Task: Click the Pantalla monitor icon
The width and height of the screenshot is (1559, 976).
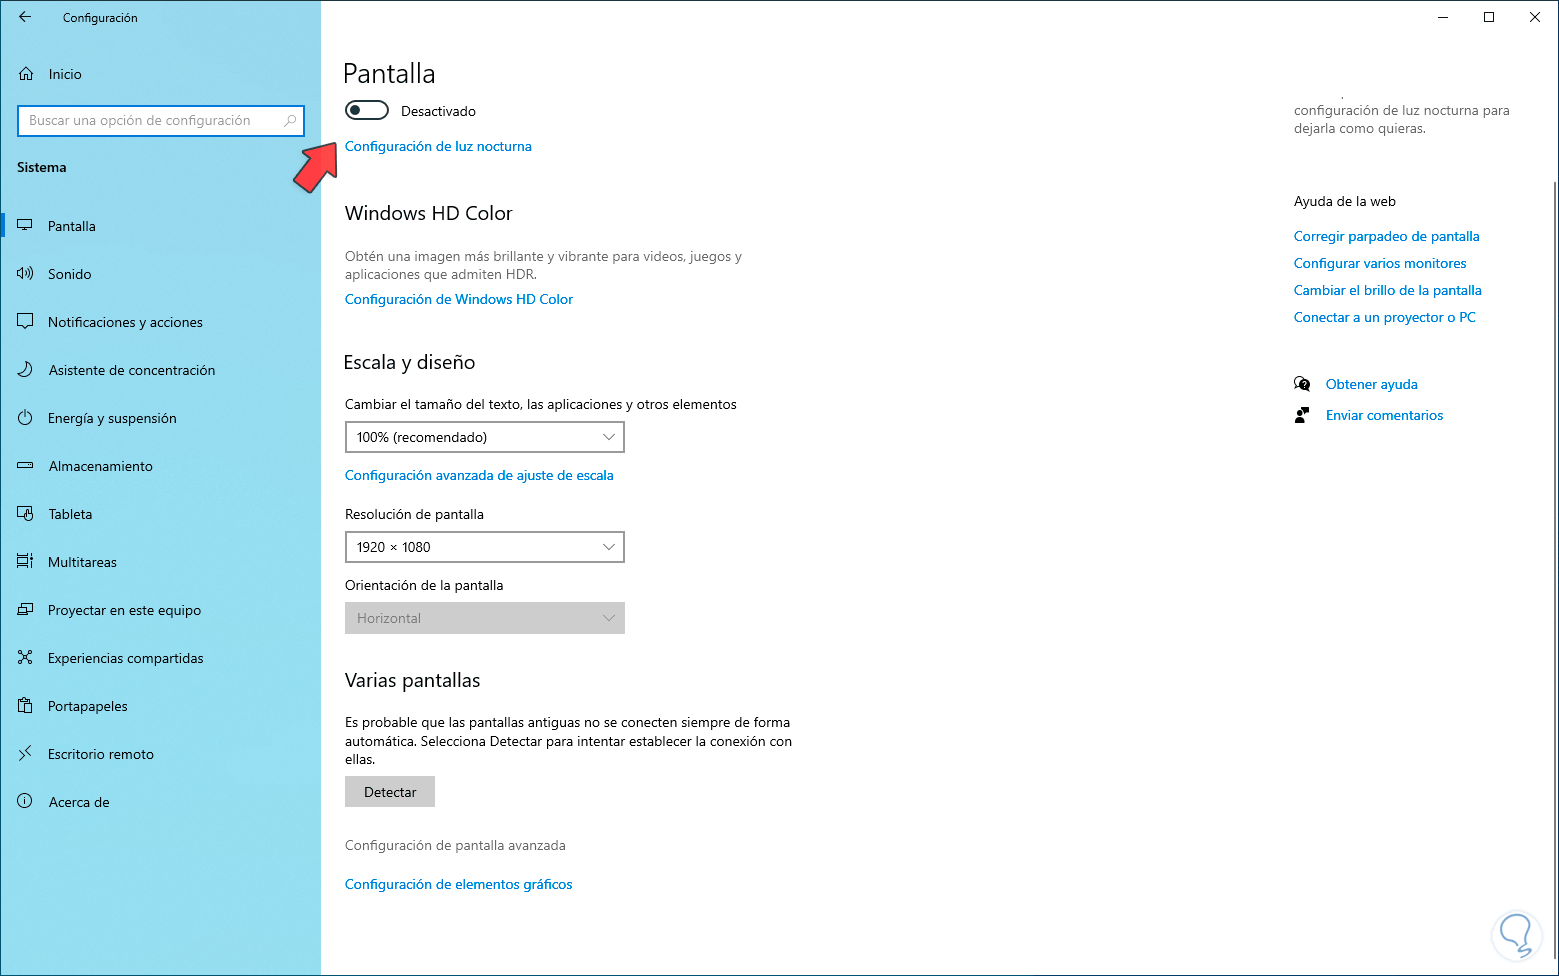Action: tap(25, 226)
